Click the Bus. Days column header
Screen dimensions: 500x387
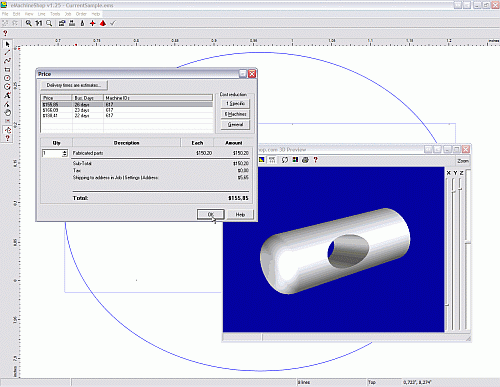pyautogui.click(x=88, y=98)
